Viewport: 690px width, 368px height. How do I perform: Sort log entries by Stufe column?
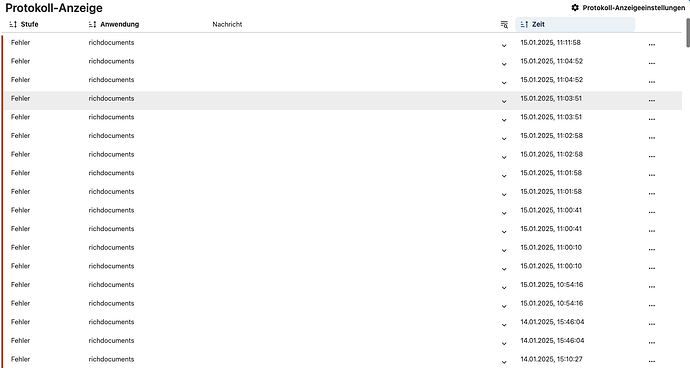click(x=24, y=24)
